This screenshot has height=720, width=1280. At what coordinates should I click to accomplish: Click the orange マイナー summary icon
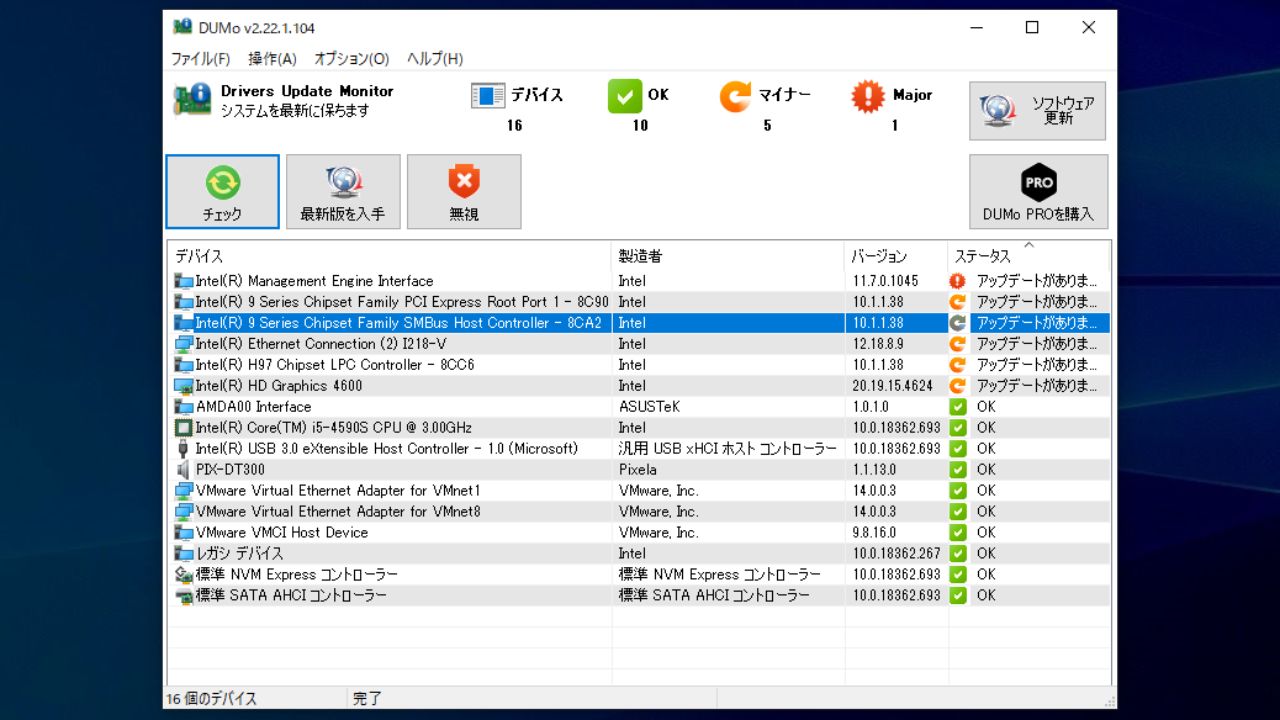coord(735,96)
